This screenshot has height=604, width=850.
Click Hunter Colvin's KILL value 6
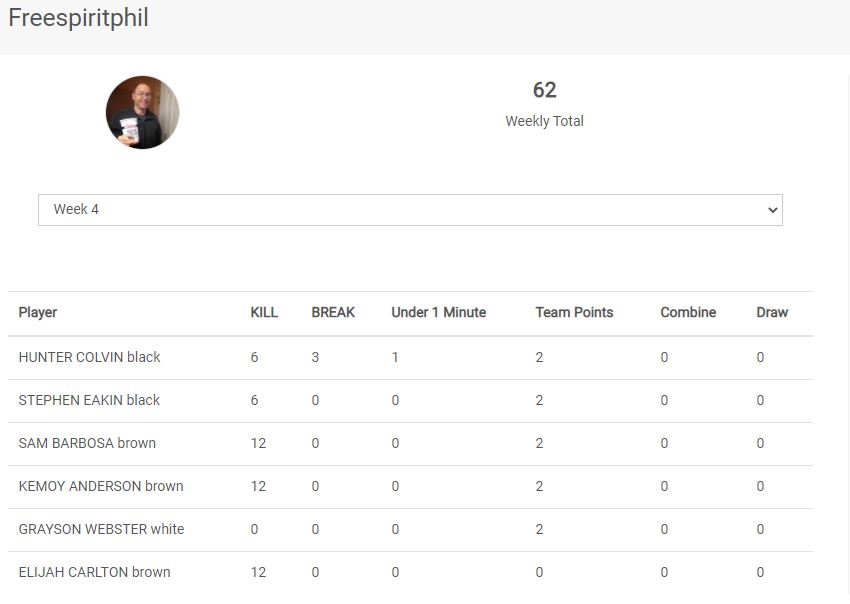coord(255,357)
